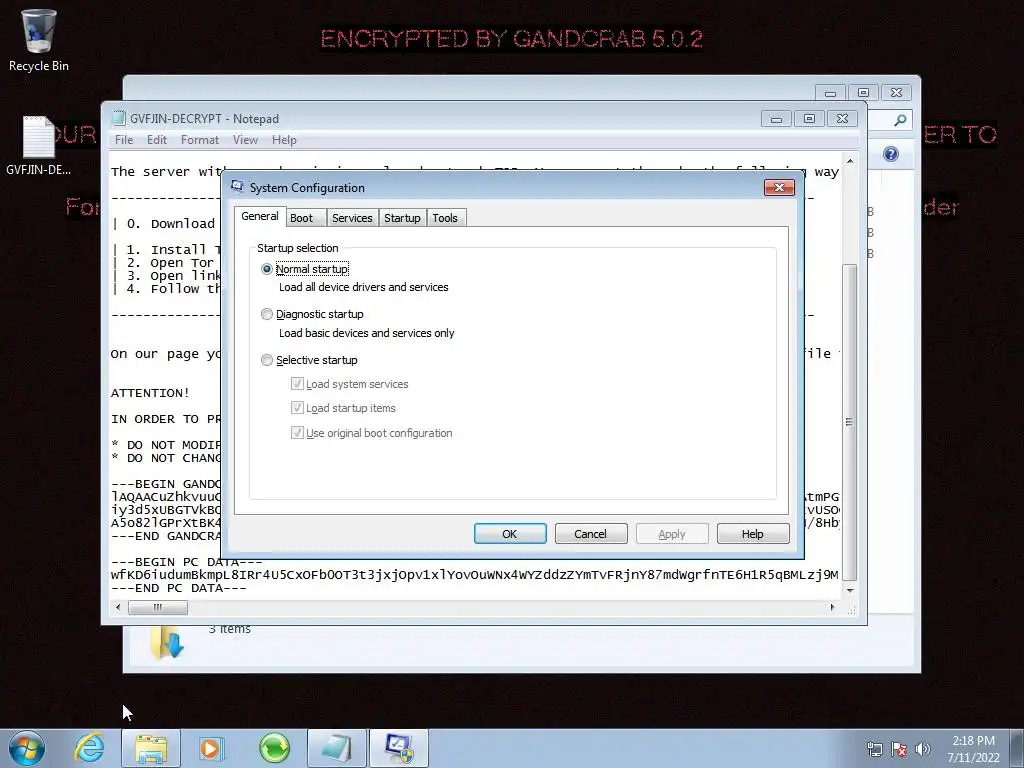
Task: Open Notepad Help menu
Action: (x=284, y=140)
